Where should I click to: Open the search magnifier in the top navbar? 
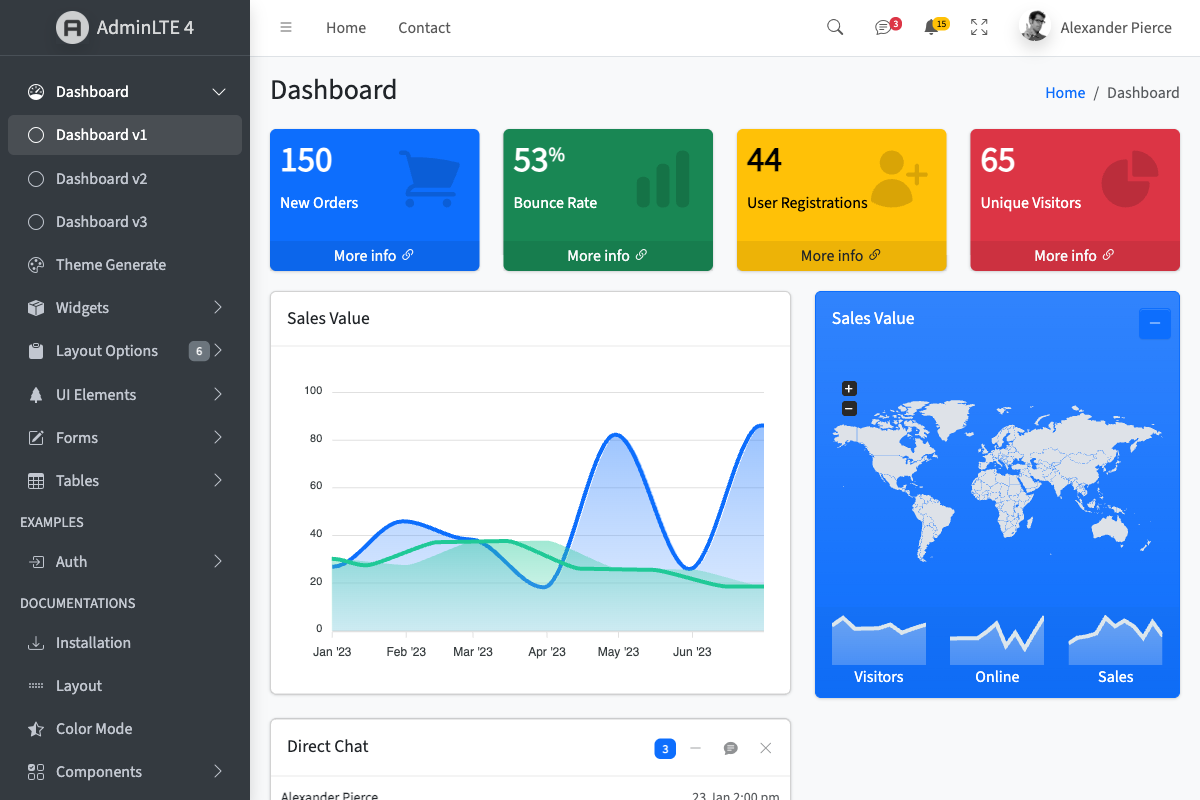tap(835, 27)
